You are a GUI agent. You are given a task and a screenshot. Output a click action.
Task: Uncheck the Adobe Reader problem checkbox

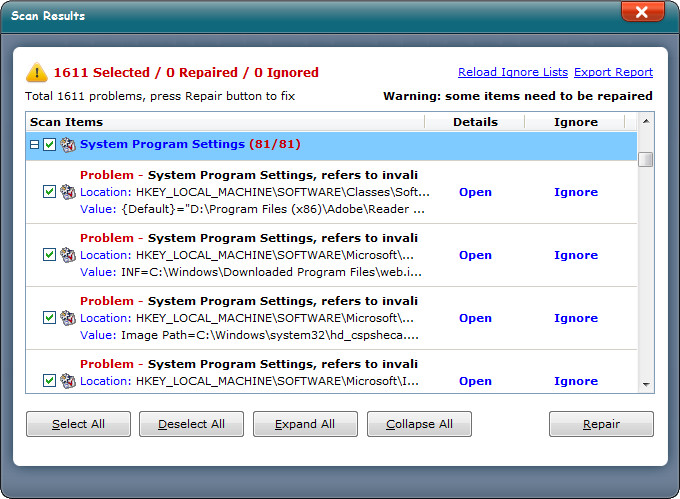(49, 192)
